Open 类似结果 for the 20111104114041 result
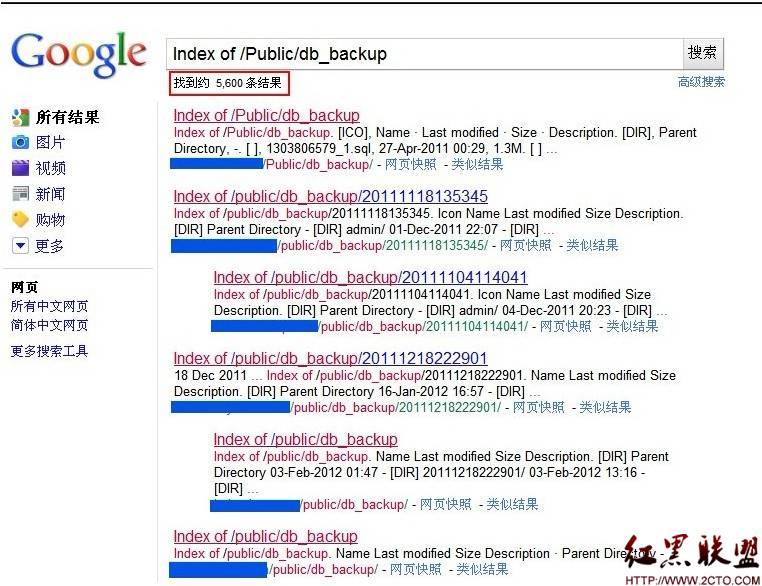Image resolution: width=762 pixels, height=586 pixels. tap(632, 327)
